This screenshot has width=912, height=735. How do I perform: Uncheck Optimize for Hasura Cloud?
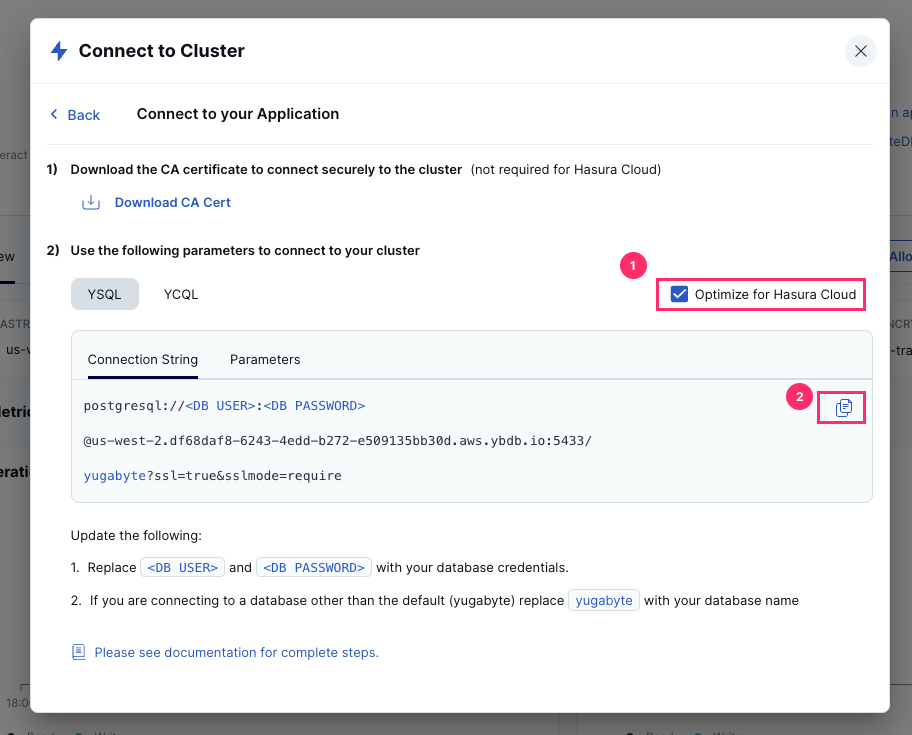681,294
